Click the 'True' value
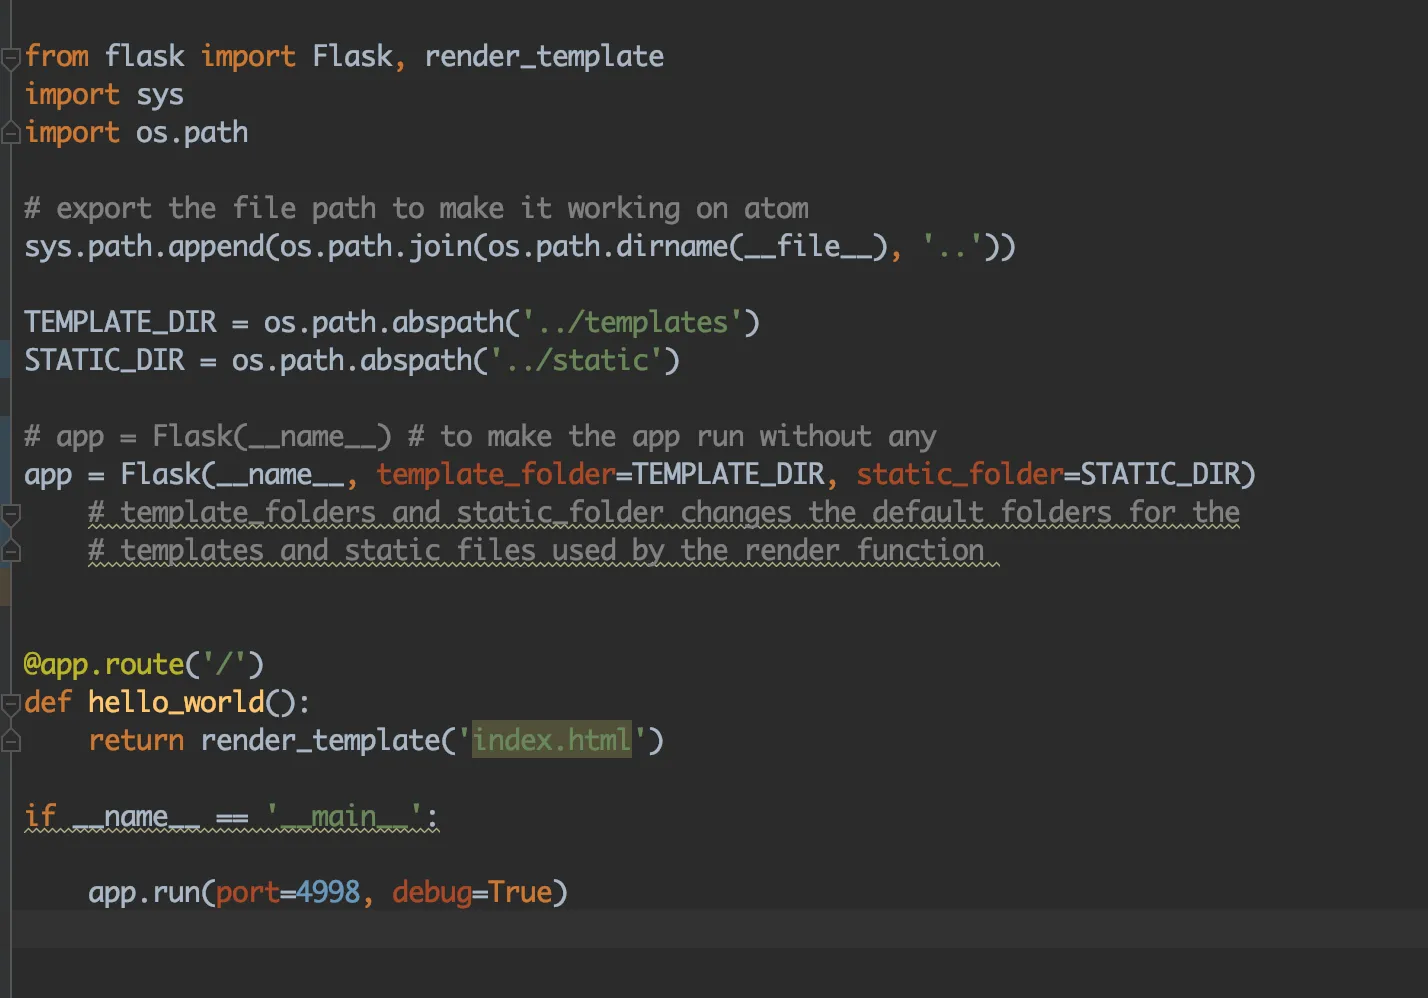Viewport: 1428px width, 998px height. click(520, 892)
